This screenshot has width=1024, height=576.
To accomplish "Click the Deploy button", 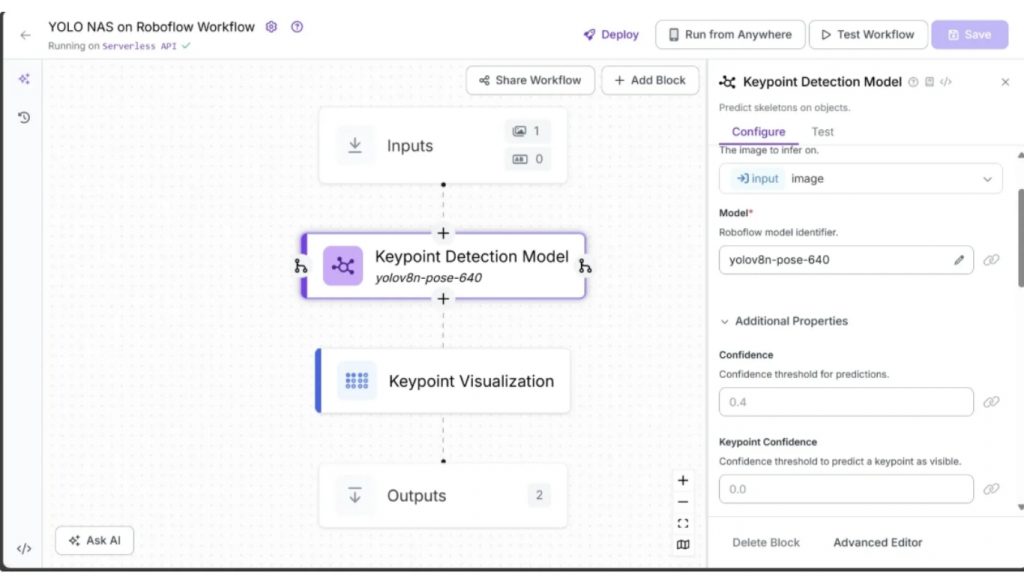I will [x=611, y=34].
